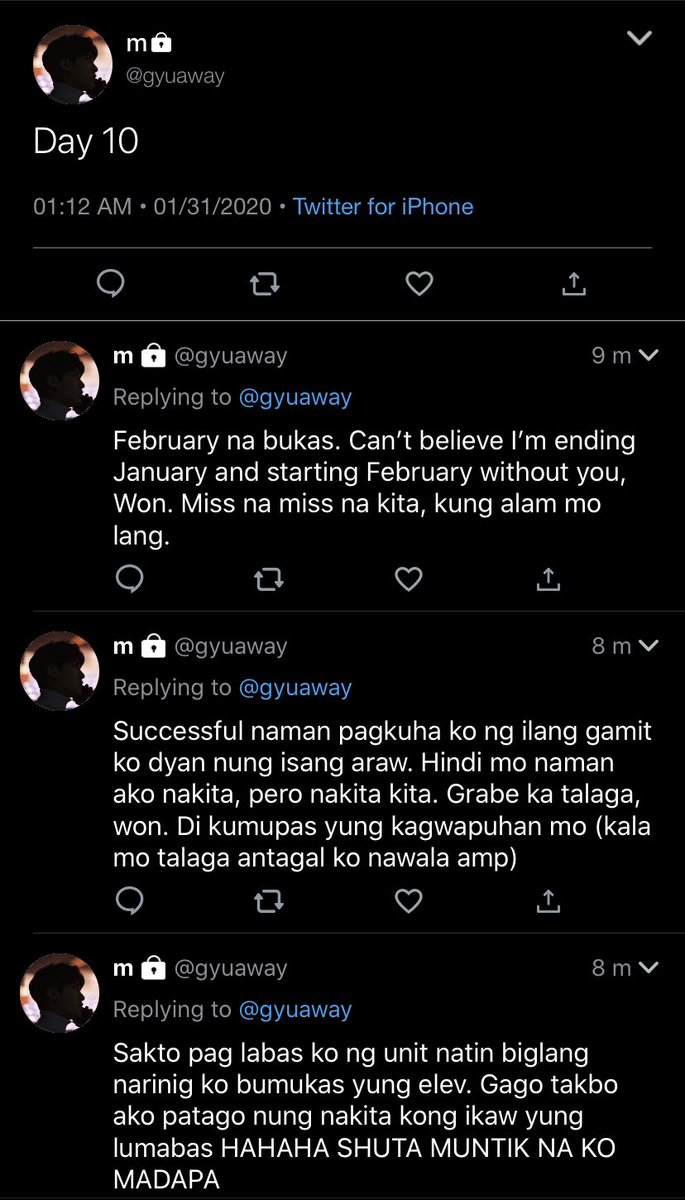
Task: Open @gyuaway handle under main tweet name
Action: point(175,77)
